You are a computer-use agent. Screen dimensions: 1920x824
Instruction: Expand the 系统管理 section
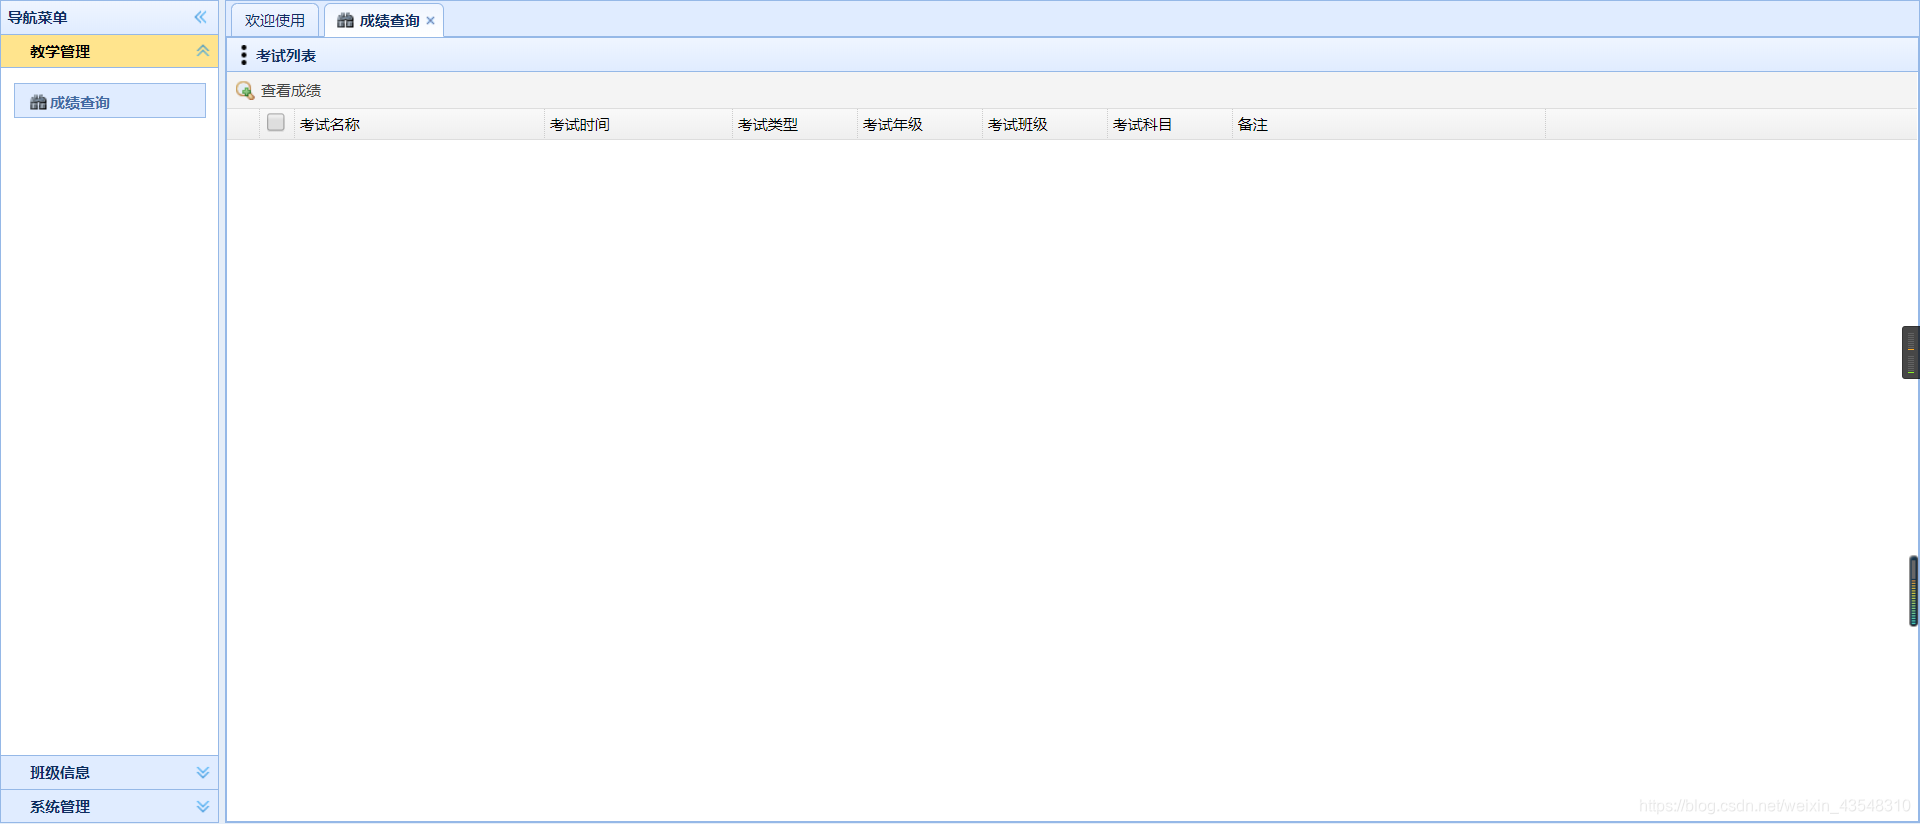click(203, 806)
